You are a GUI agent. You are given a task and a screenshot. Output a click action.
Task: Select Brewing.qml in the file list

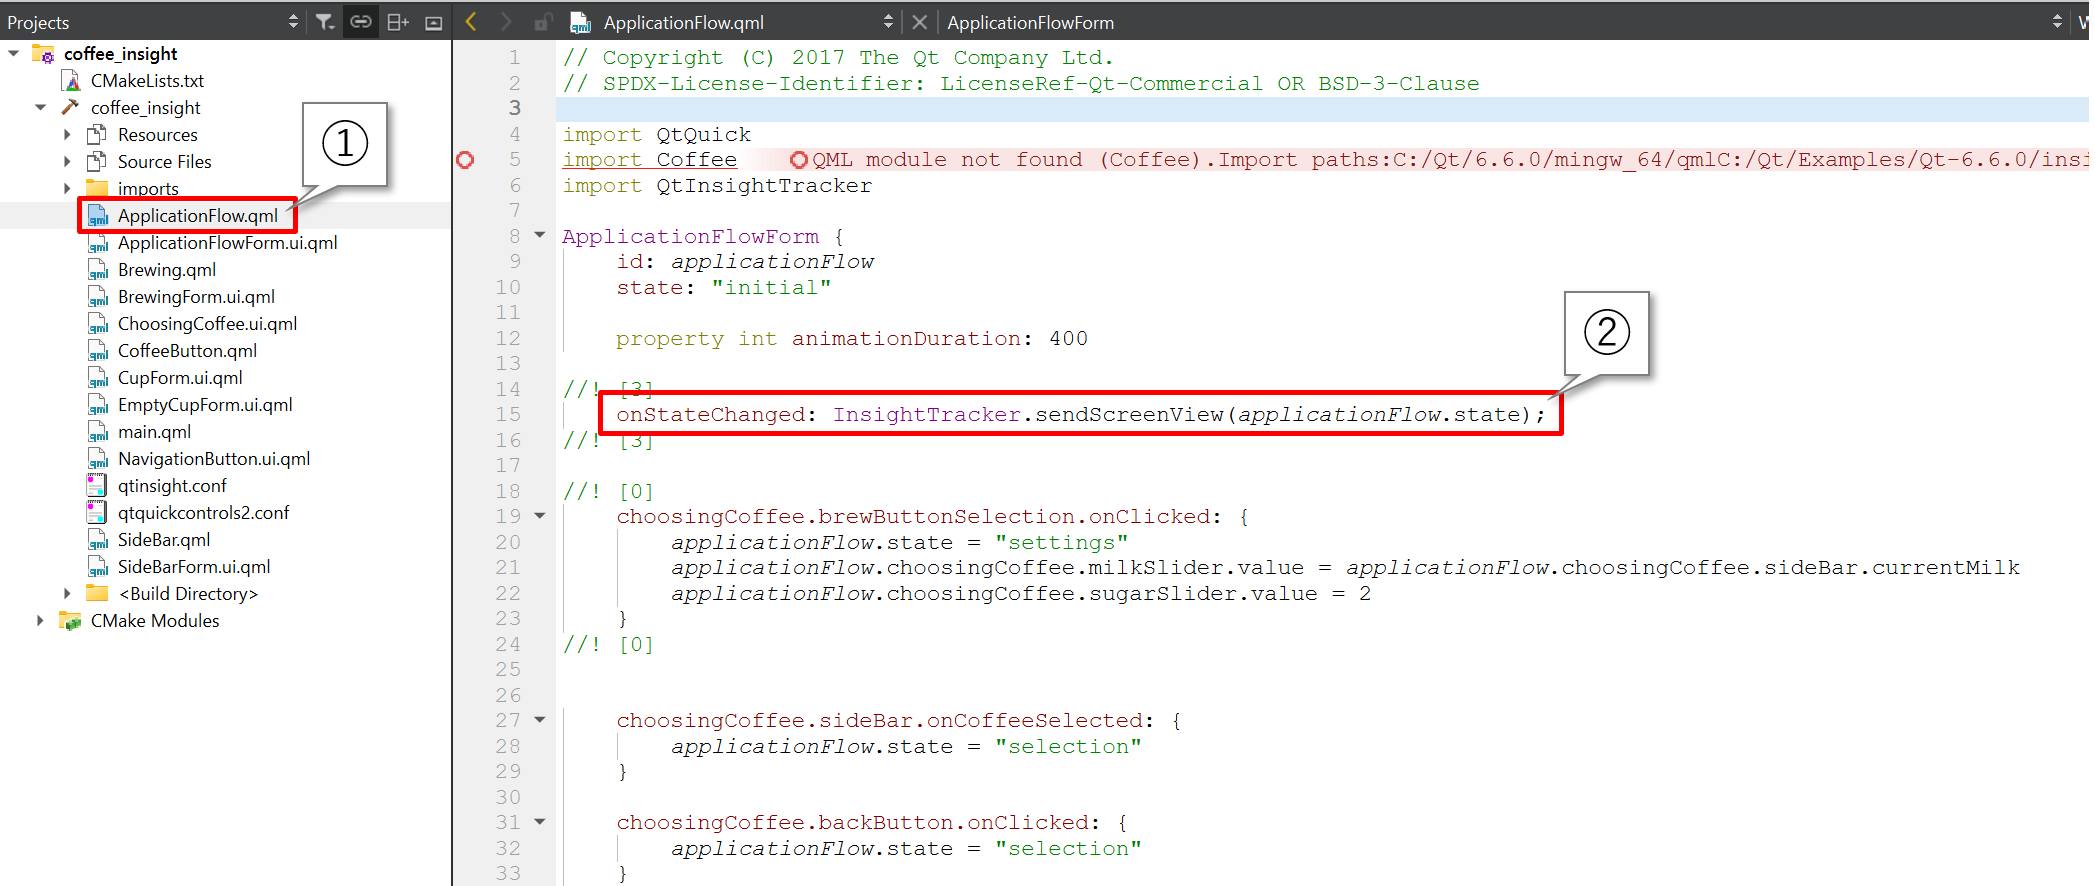point(166,270)
